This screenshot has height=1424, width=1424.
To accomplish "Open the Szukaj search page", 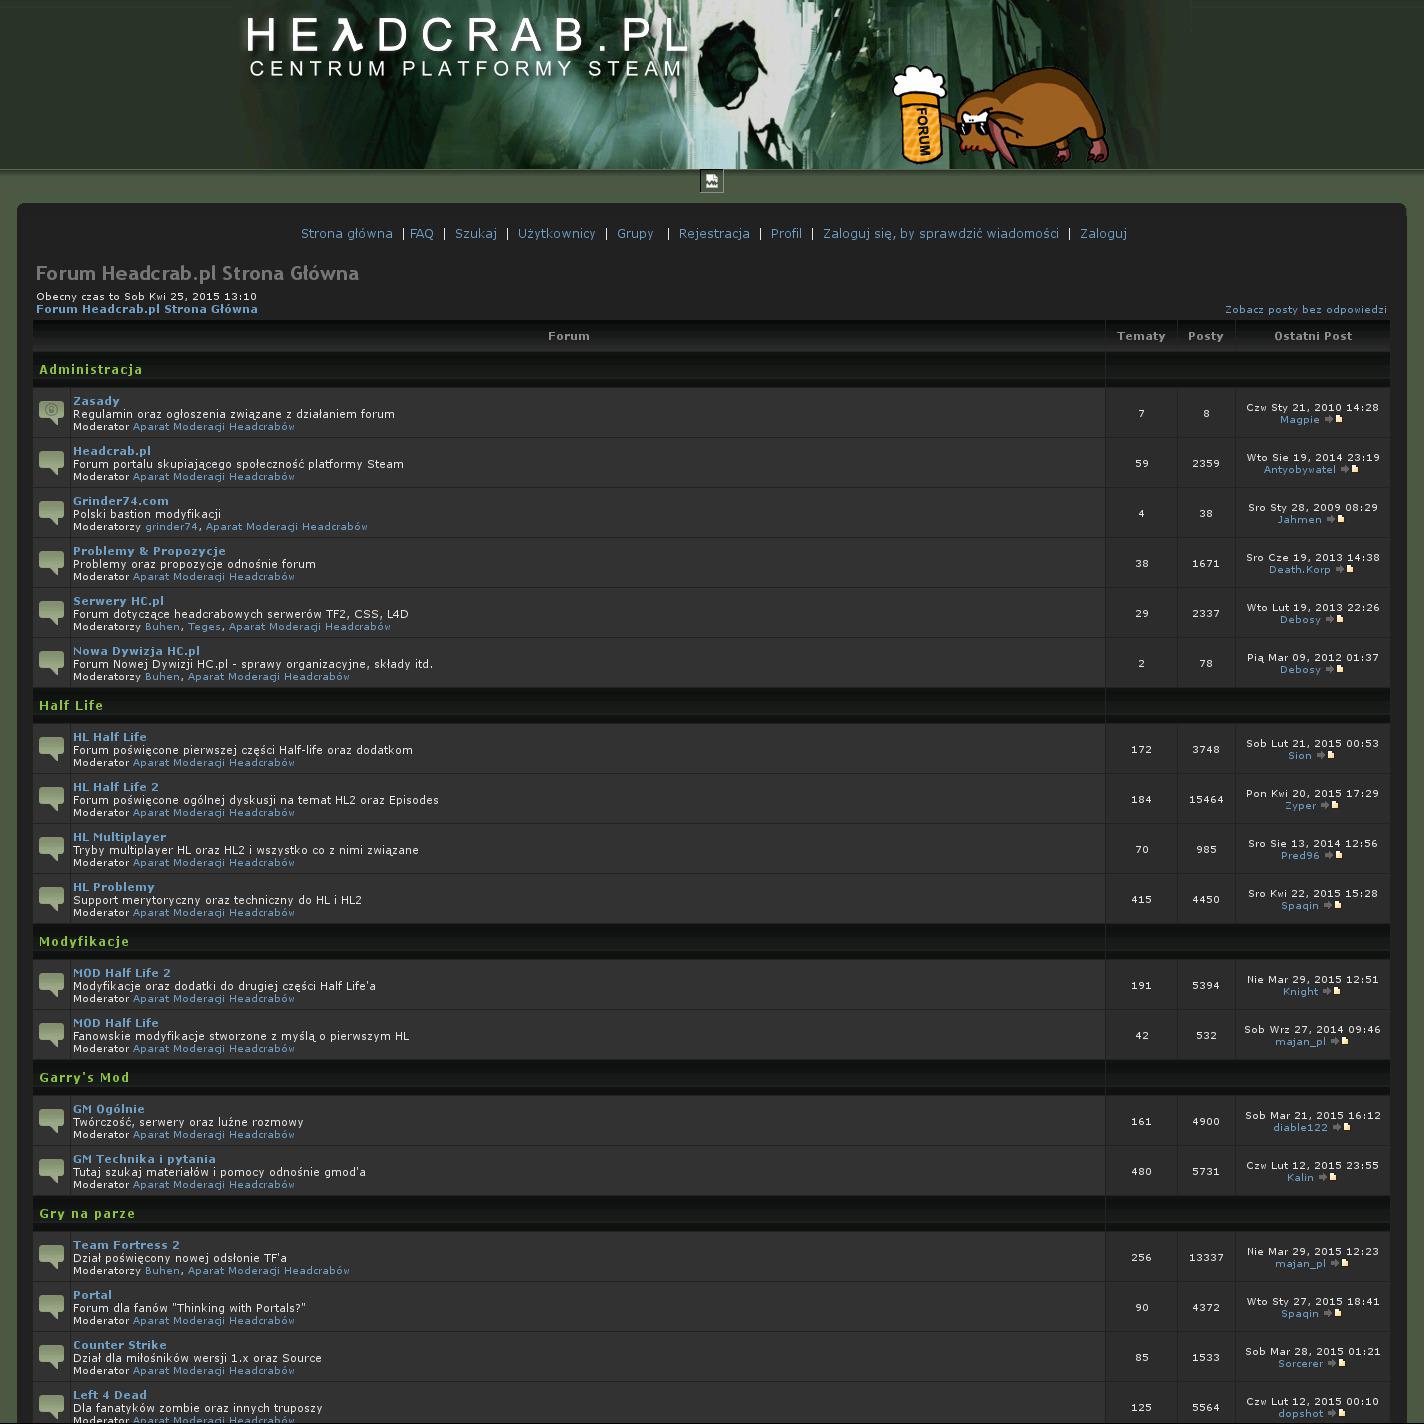I will point(475,234).
